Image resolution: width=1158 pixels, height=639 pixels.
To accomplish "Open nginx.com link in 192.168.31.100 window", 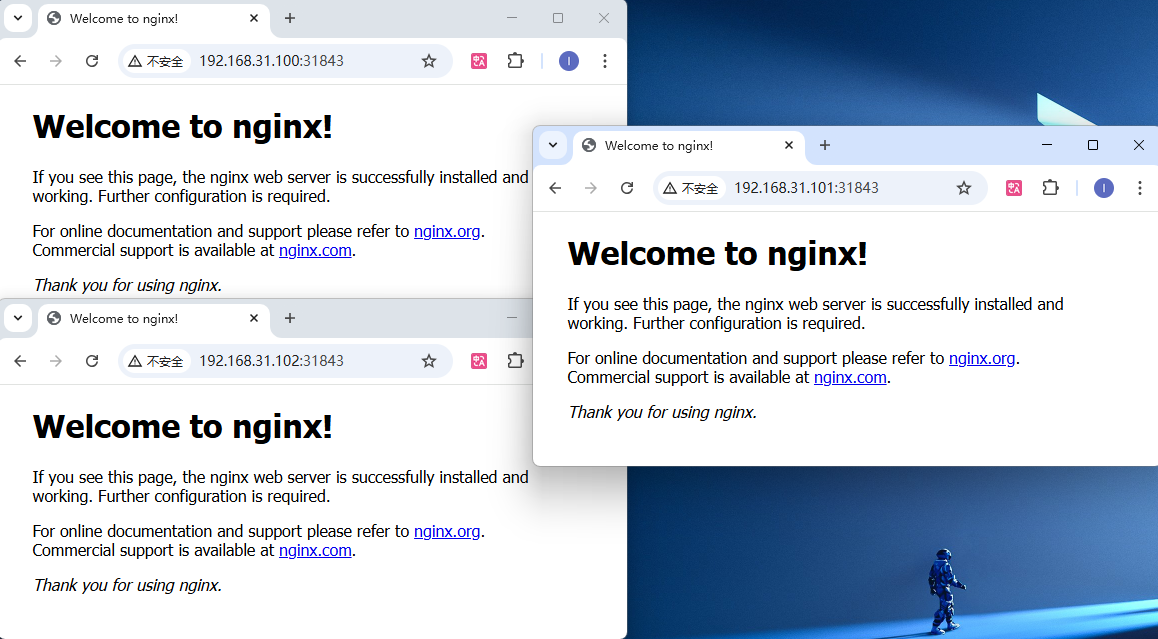I will coord(315,250).
